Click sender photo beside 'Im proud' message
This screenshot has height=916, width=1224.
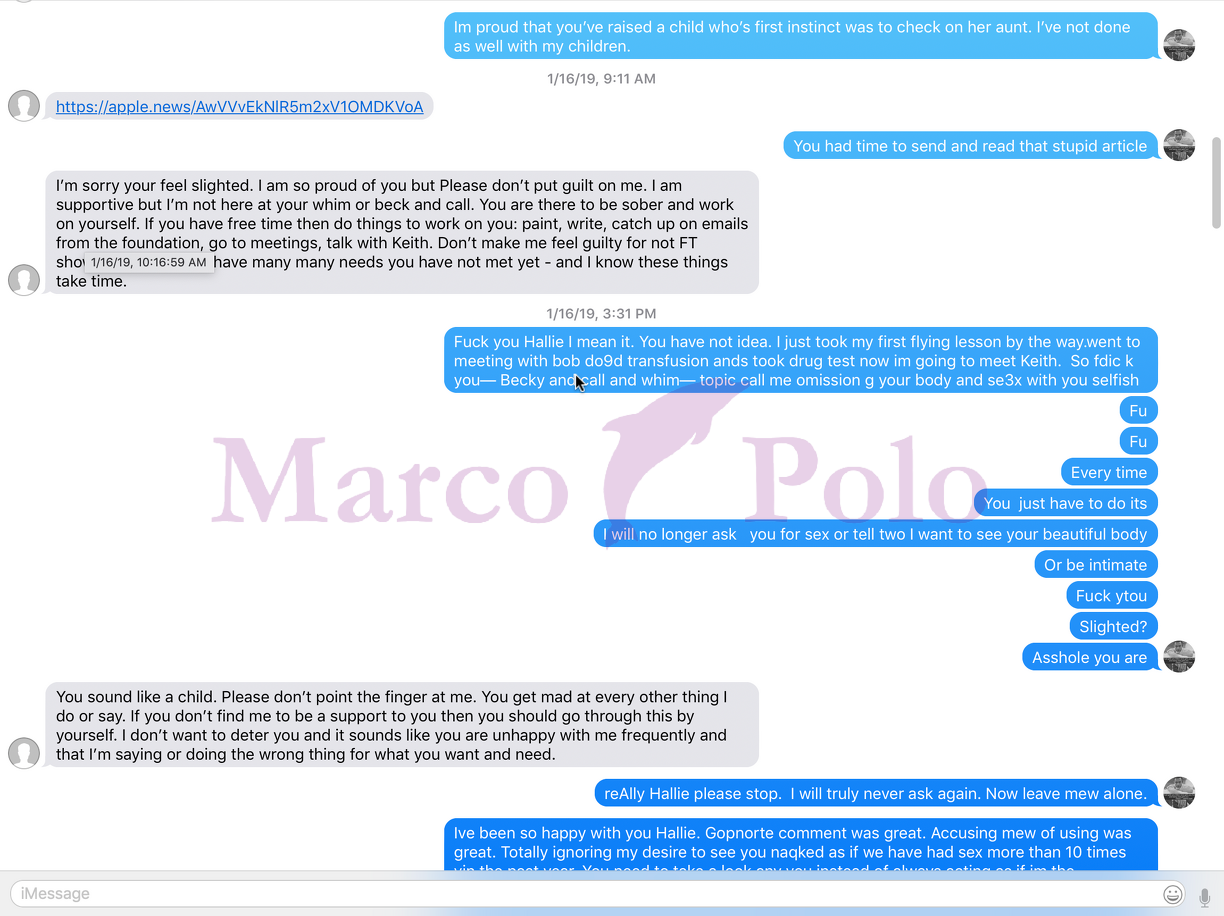pos(1180,45)
